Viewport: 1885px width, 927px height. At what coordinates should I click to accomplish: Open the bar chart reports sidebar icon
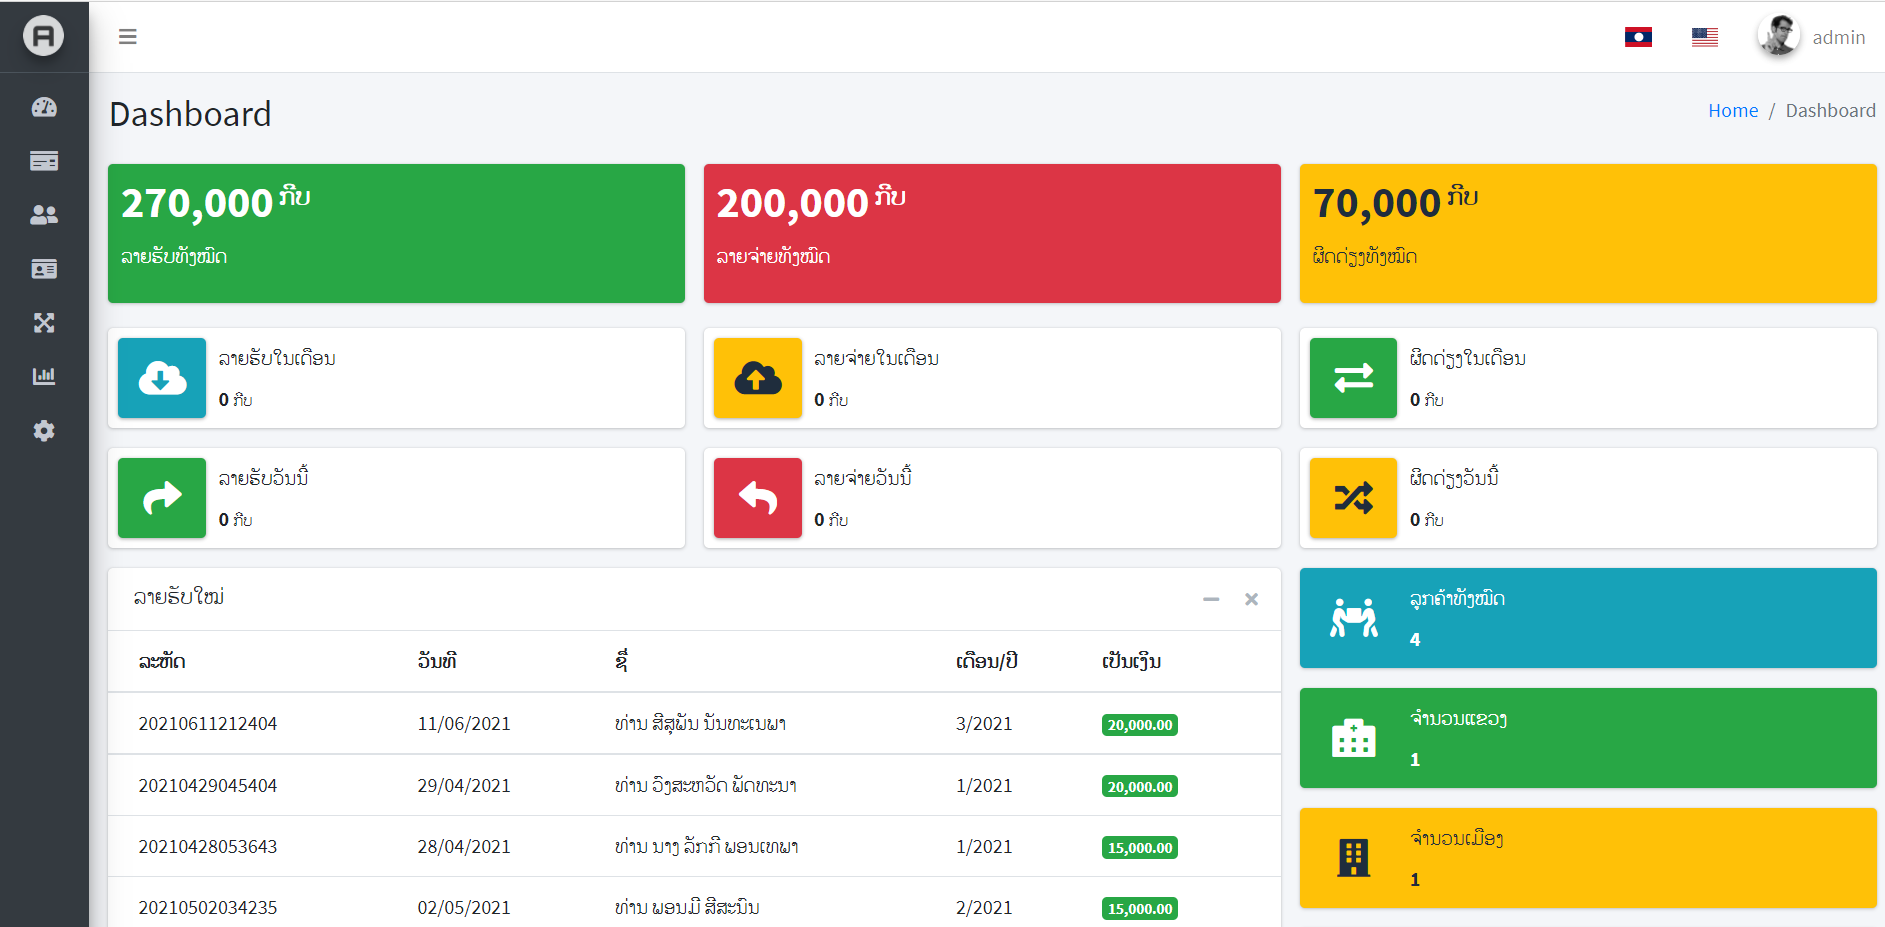coord(44,377)
